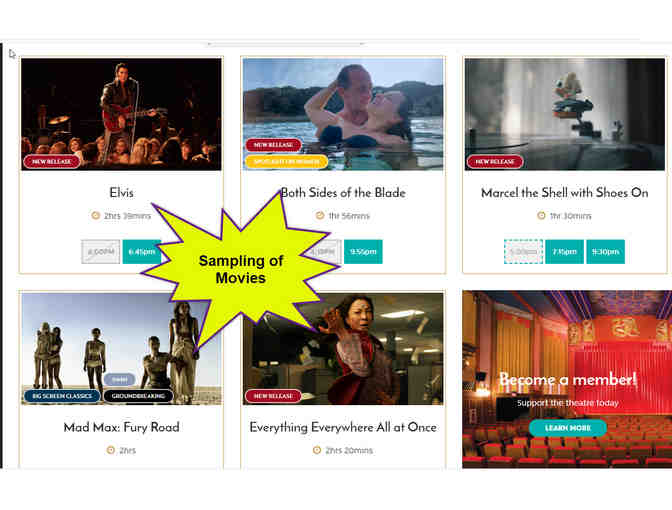Click the Groundbreaking badge on Mad Max
Screen dimensions: 672x510
138,396
